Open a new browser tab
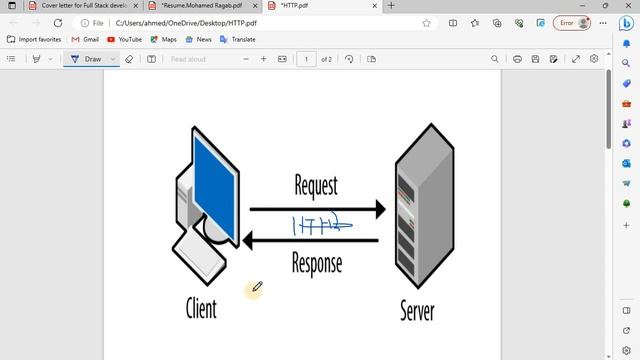 [x=391, y=6]
